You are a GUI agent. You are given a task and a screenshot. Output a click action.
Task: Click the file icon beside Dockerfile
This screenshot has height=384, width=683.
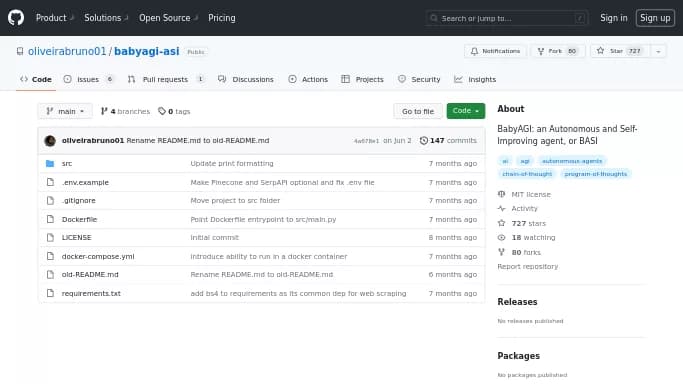point(50,219)
